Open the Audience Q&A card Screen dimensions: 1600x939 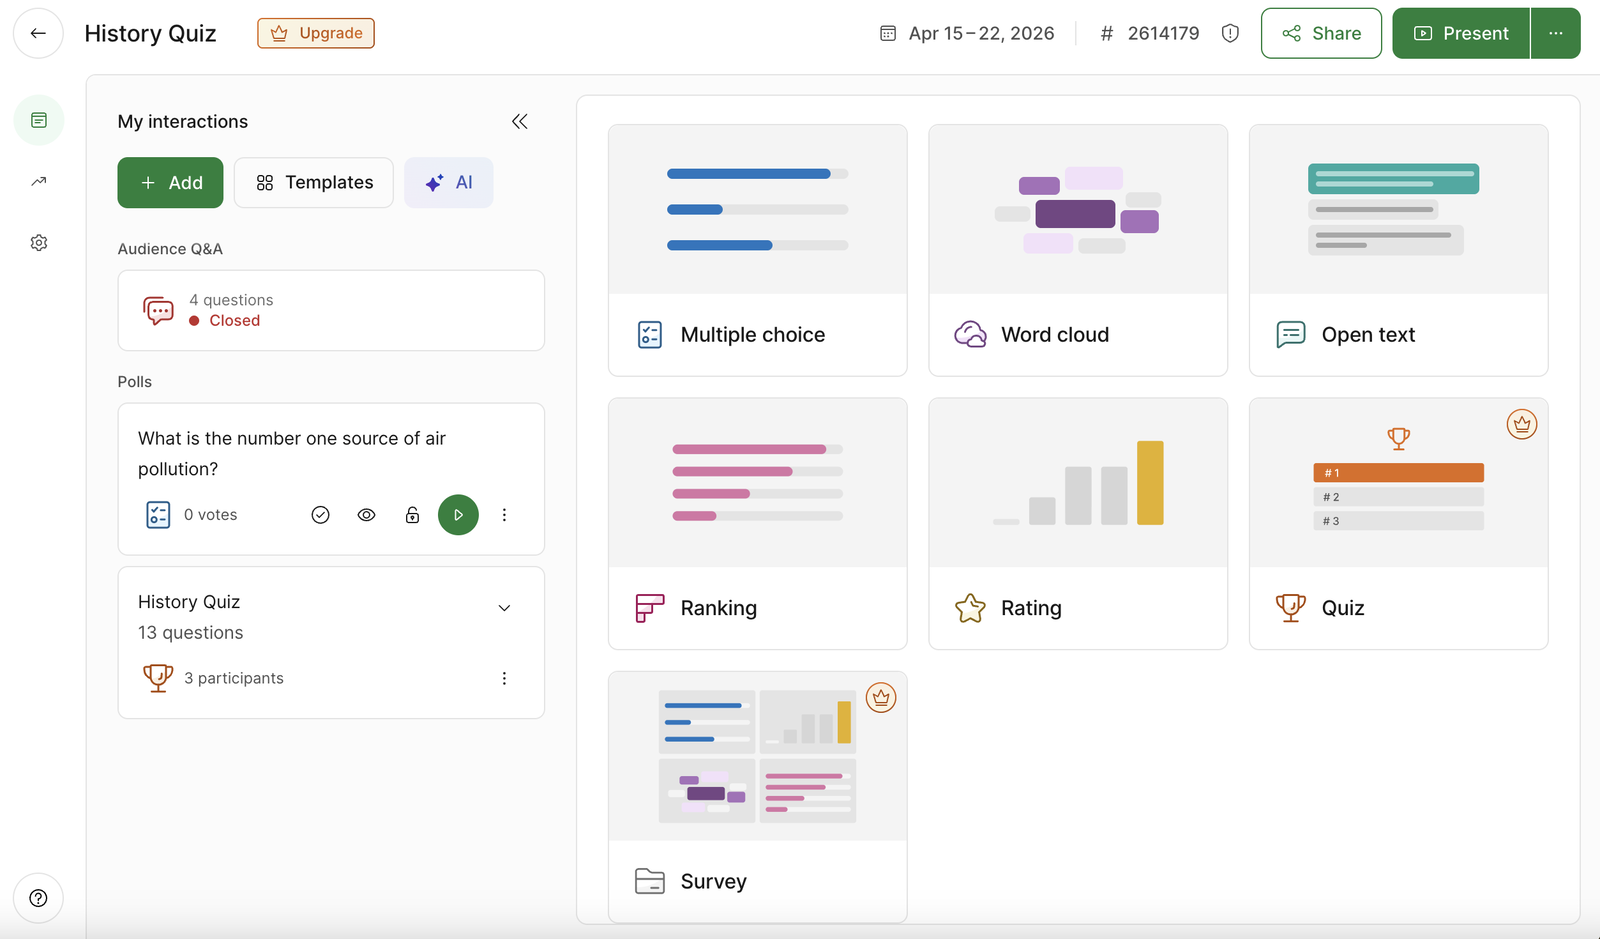331,310
